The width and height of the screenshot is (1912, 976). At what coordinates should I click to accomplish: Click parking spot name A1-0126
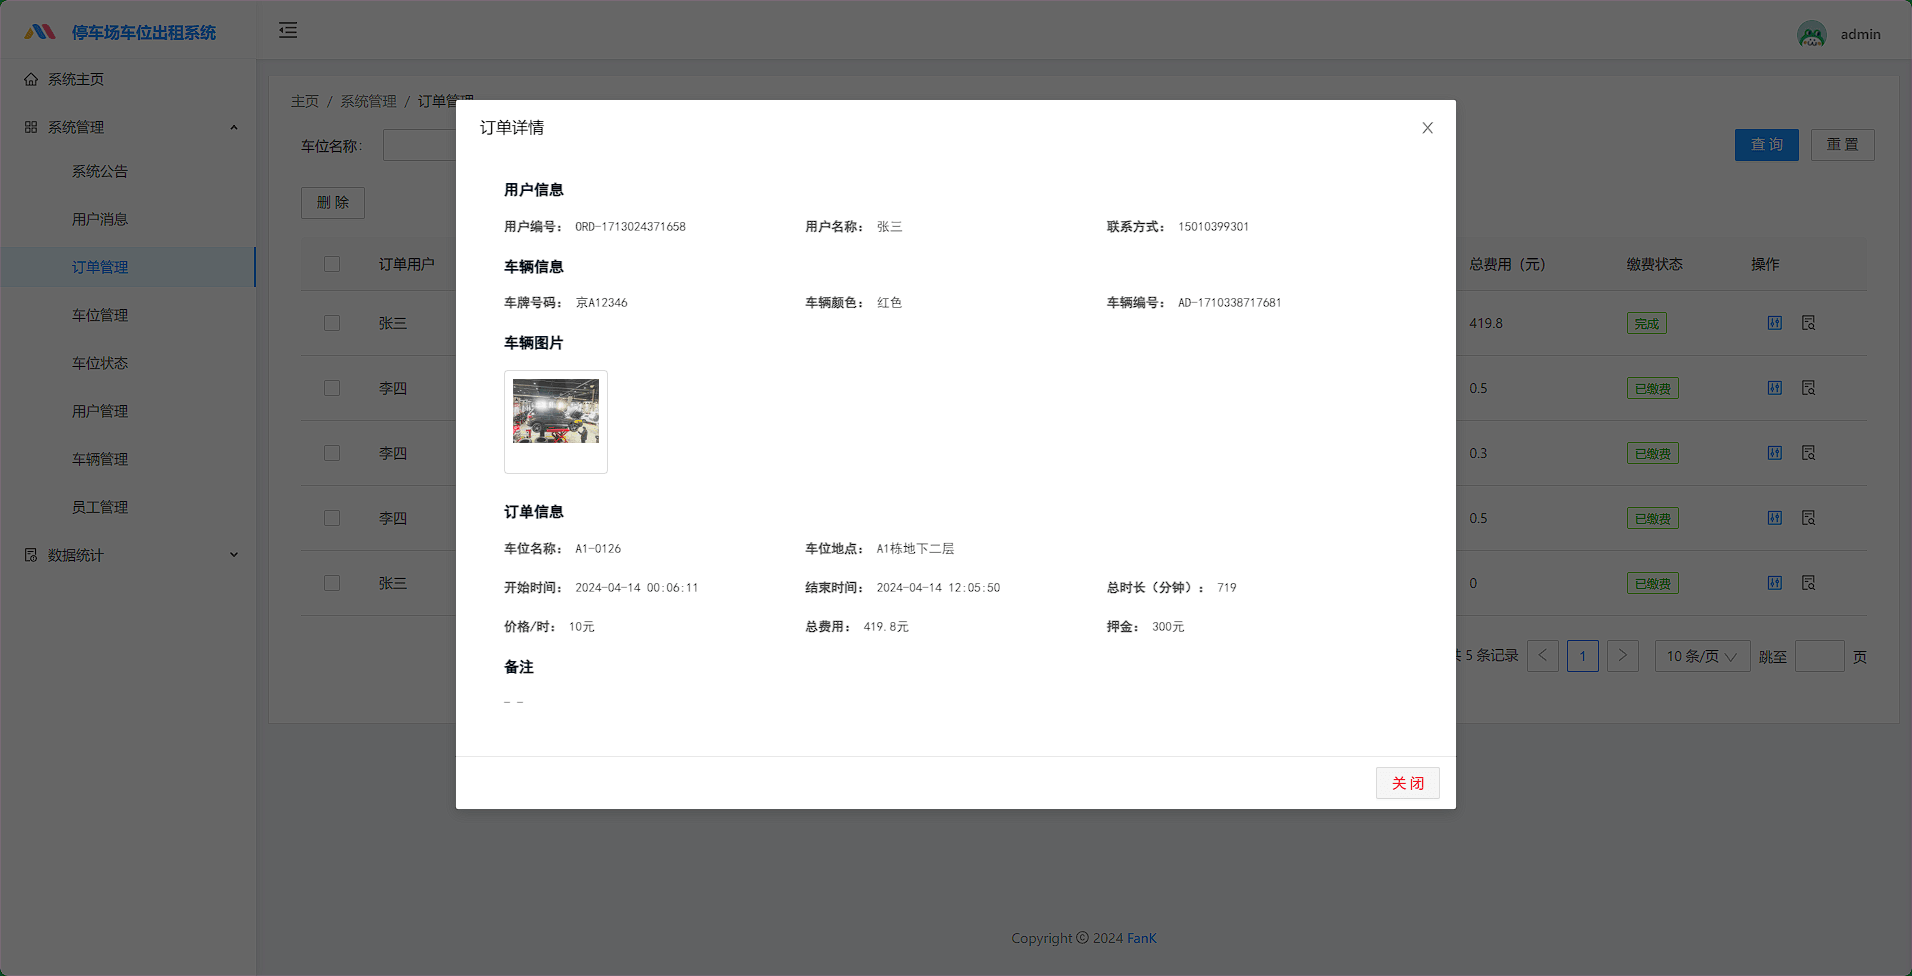tap(598, 549)
